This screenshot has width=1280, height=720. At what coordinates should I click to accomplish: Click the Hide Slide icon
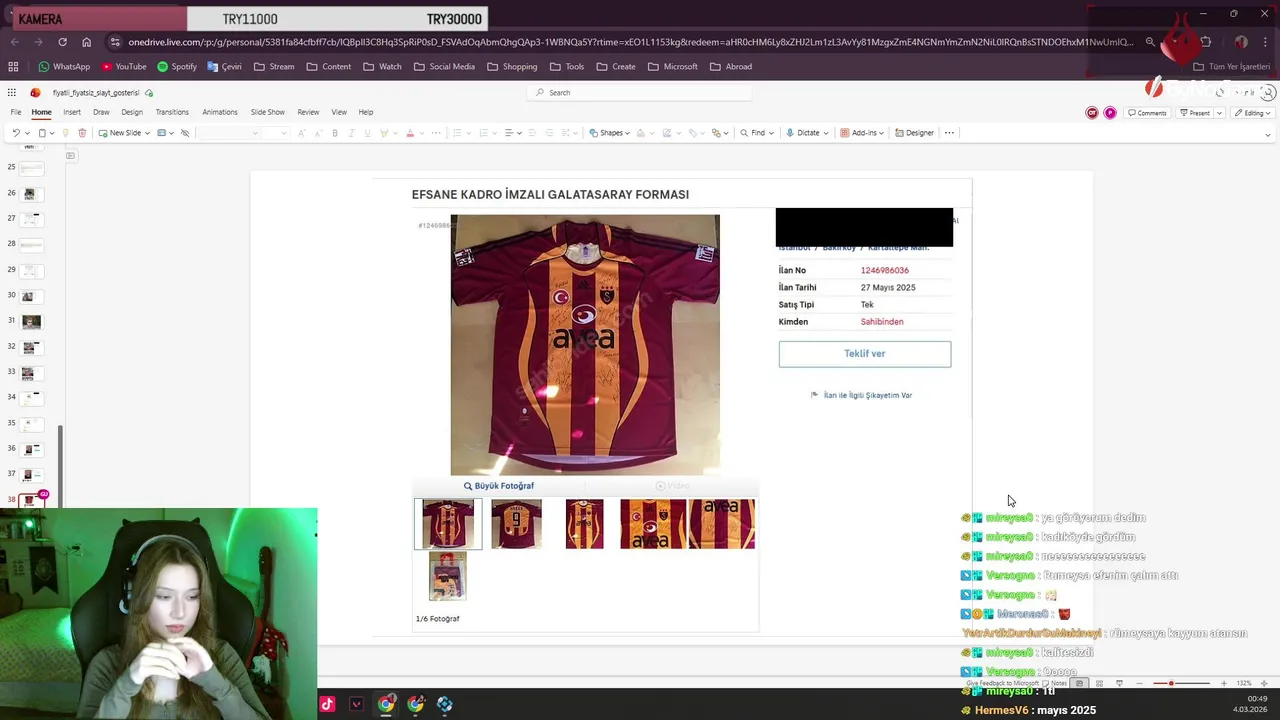coord(185,133)
